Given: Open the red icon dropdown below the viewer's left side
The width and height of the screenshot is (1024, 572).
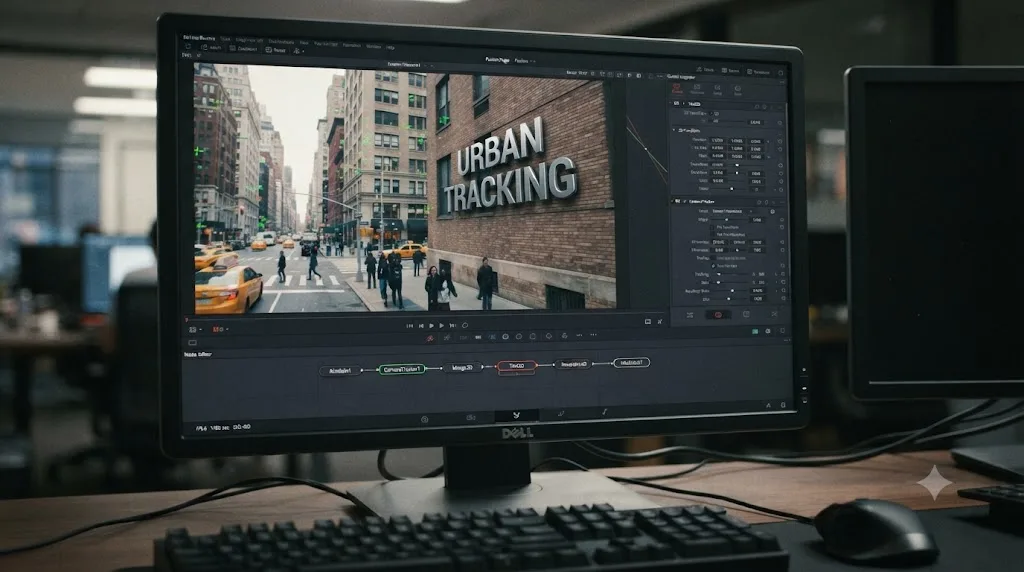Looking at the screenshot, I should coord(219,329).
